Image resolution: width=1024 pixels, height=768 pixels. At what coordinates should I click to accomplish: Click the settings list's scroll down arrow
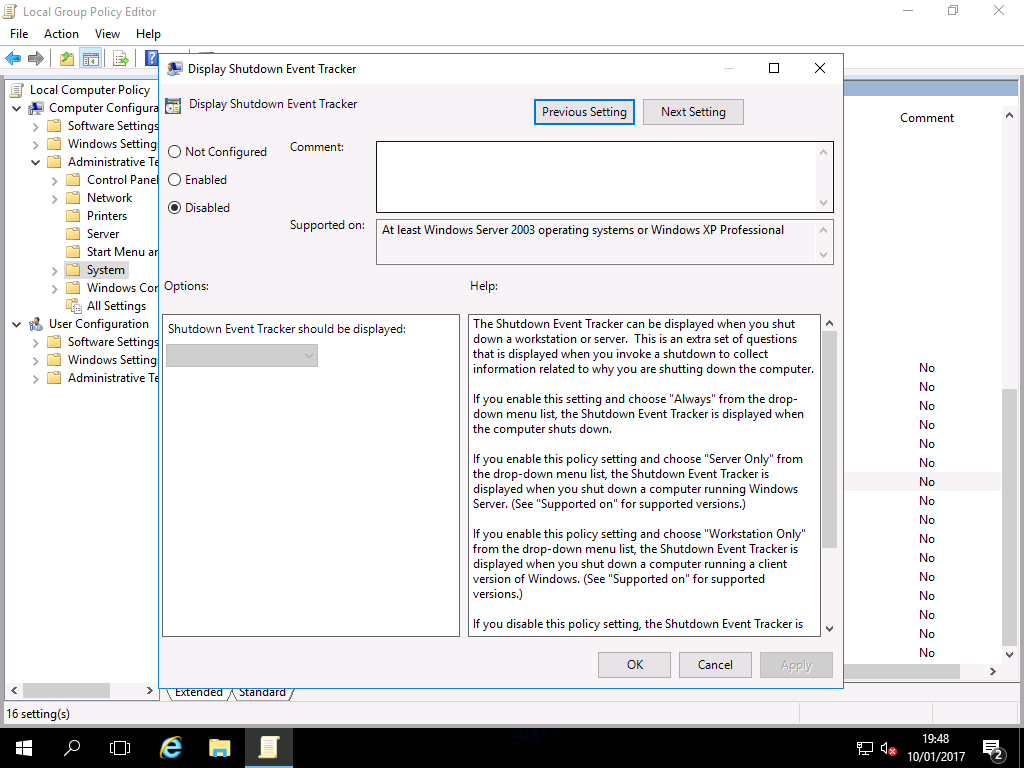[x=1010, y=654]
